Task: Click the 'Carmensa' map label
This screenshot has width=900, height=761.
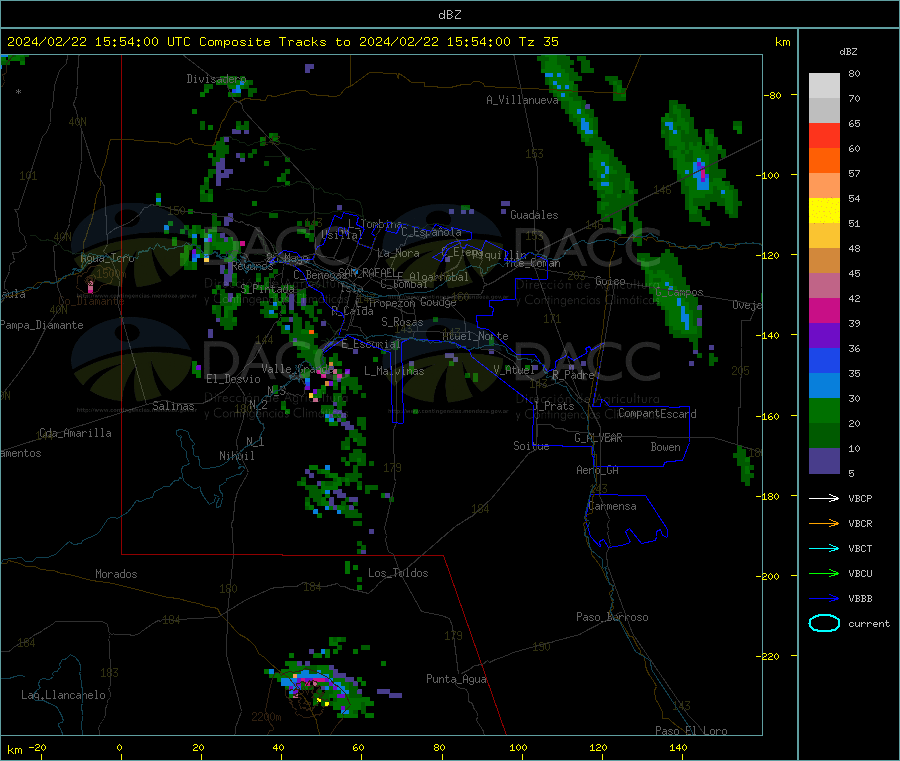Action: point(612,506)
